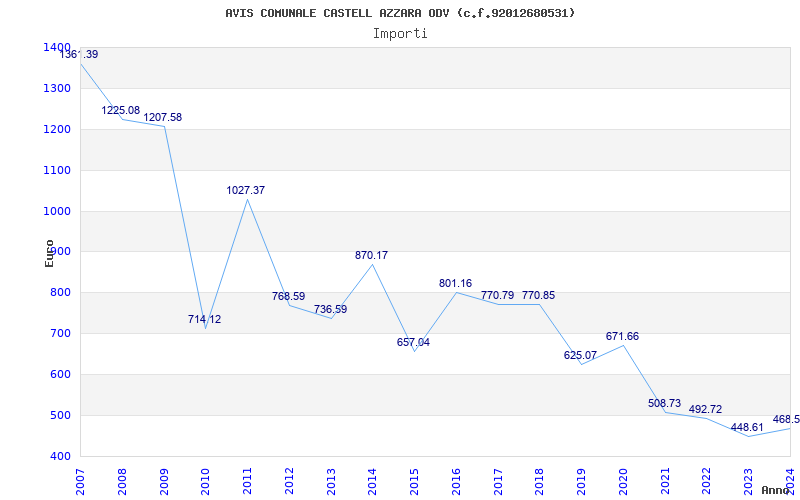Select data label 768.59
This screenshot has width=800, height=500.
288,296
